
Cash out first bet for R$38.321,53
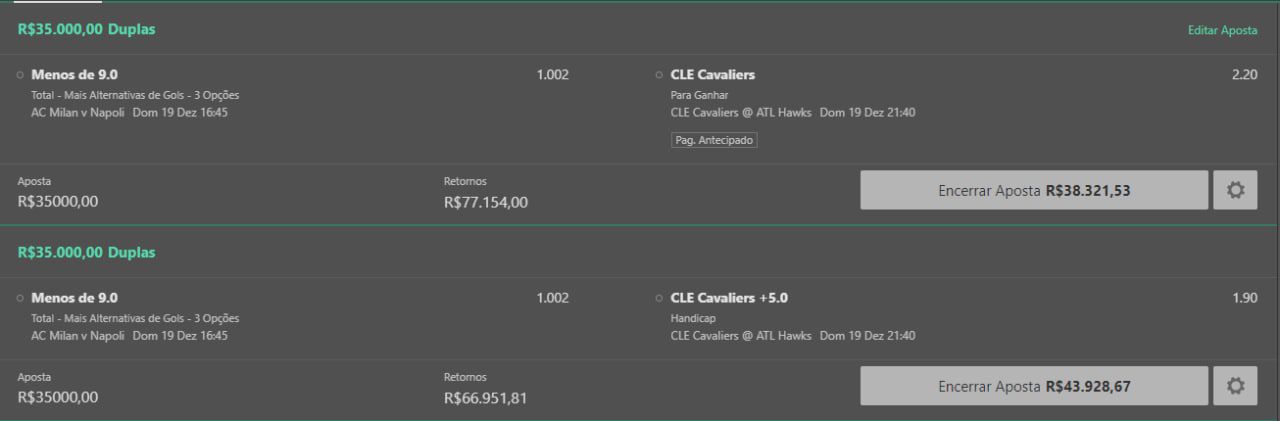[1034, 190]
